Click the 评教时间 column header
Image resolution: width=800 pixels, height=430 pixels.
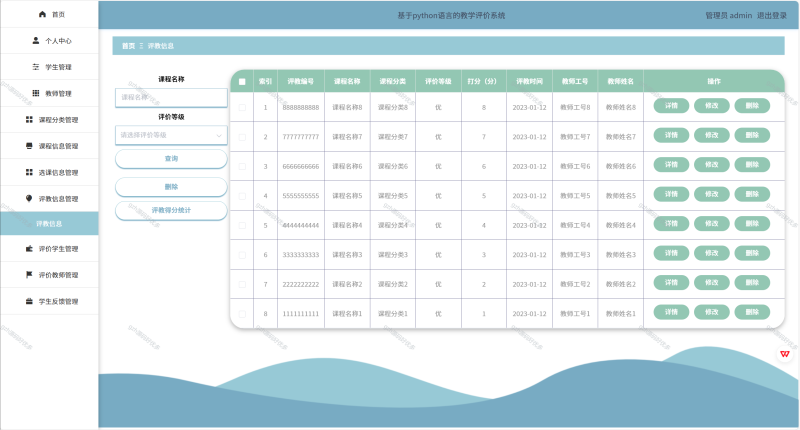pos(529,82)
